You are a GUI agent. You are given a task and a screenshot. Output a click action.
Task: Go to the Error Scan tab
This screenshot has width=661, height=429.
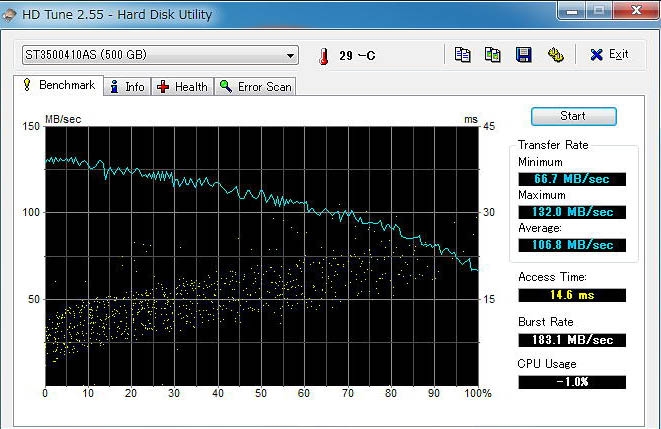[x=256, y=87]
